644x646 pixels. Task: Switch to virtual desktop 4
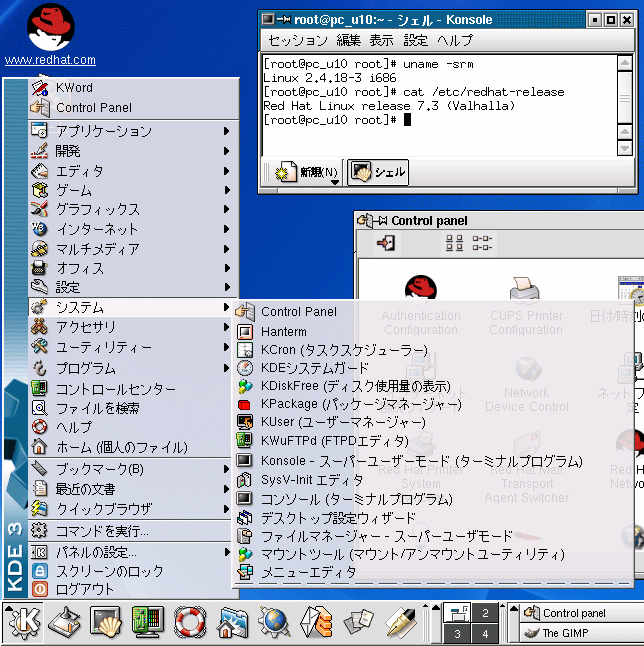point(485,633)
